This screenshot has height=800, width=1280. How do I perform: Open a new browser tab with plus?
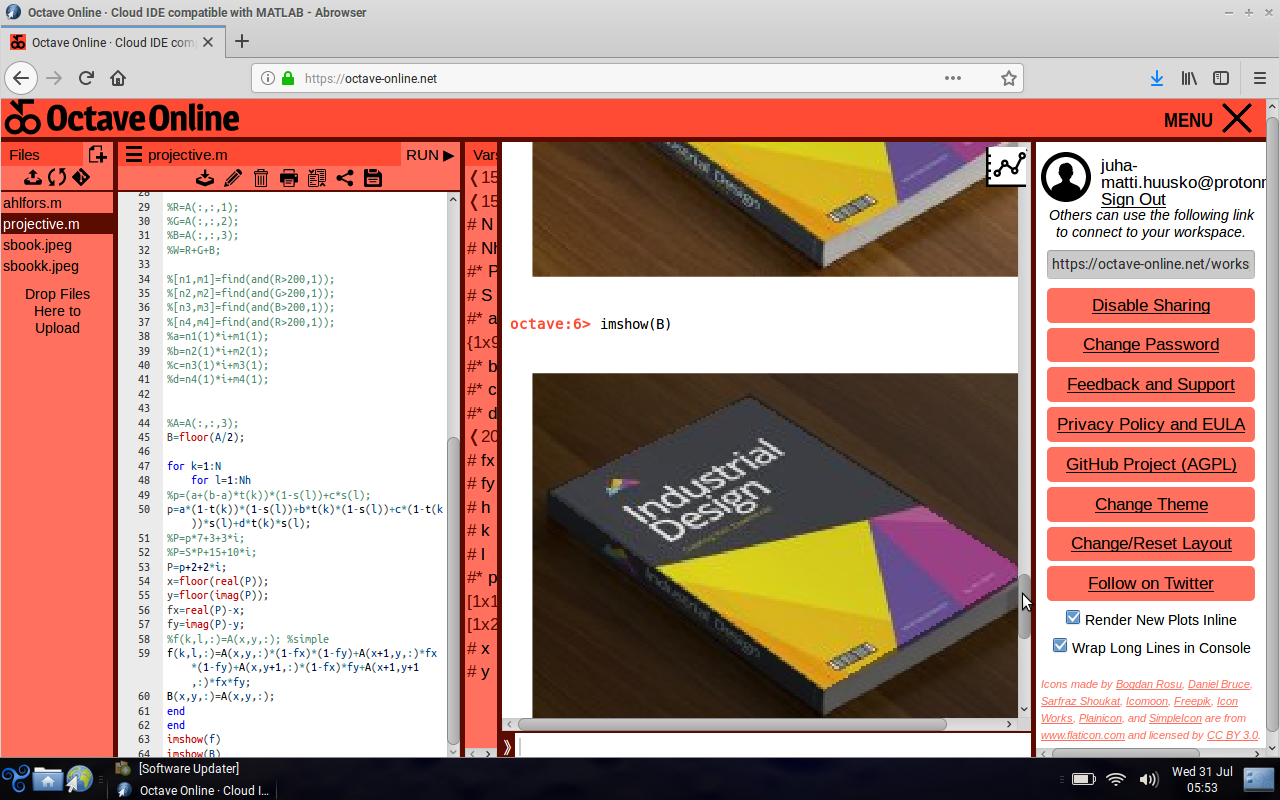(241, 42)
